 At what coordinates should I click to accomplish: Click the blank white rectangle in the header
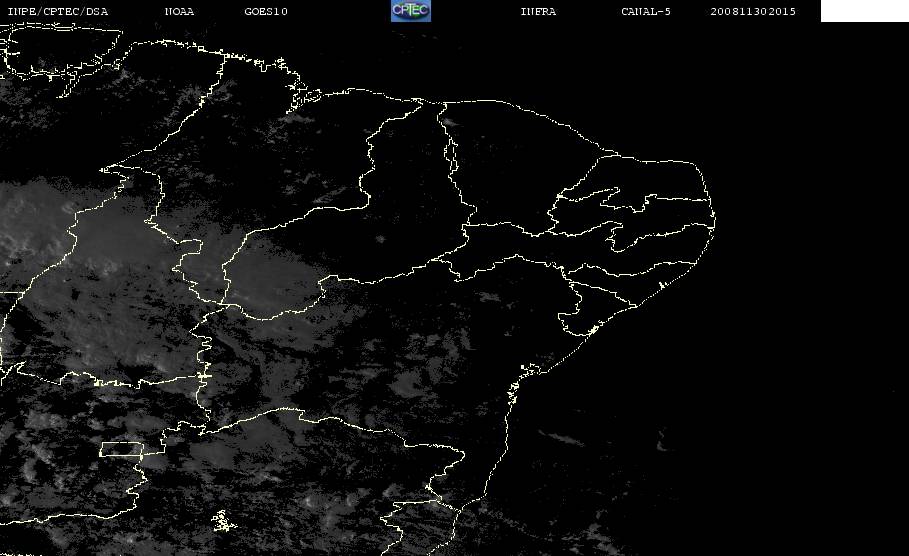(864, 10)
